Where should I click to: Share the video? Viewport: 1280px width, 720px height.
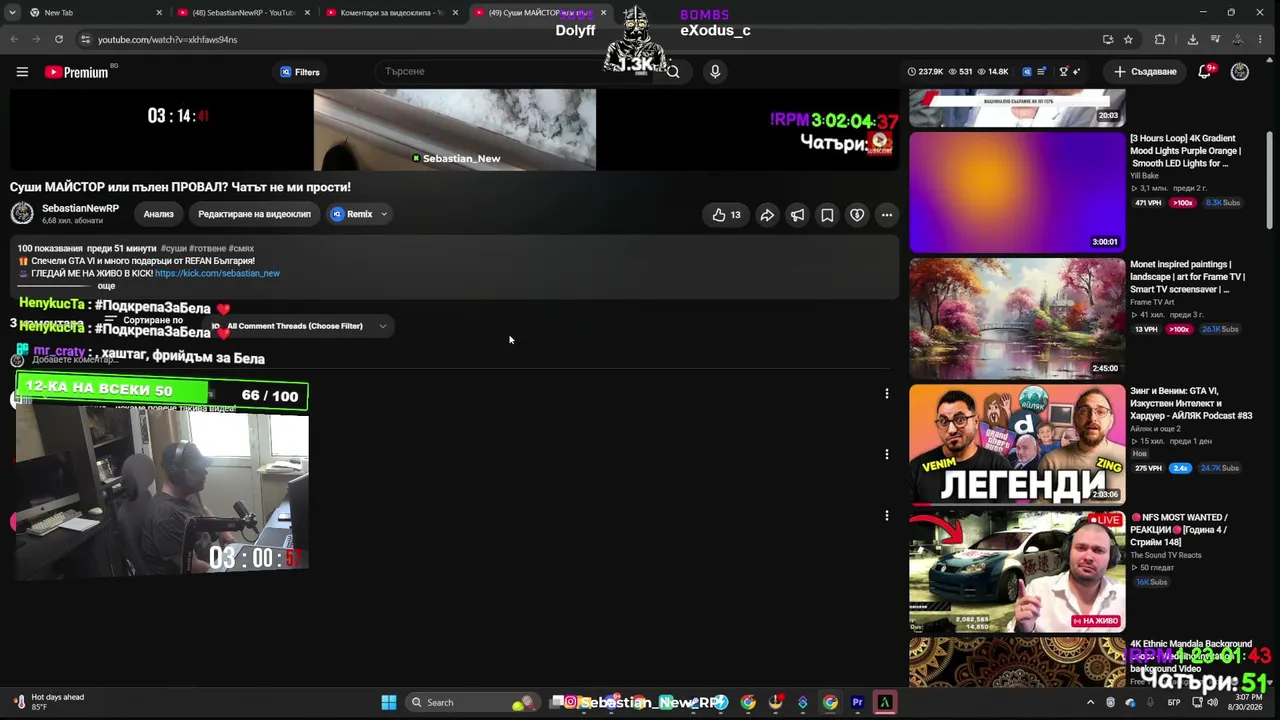pyautogui.click(x=767, y=215)
